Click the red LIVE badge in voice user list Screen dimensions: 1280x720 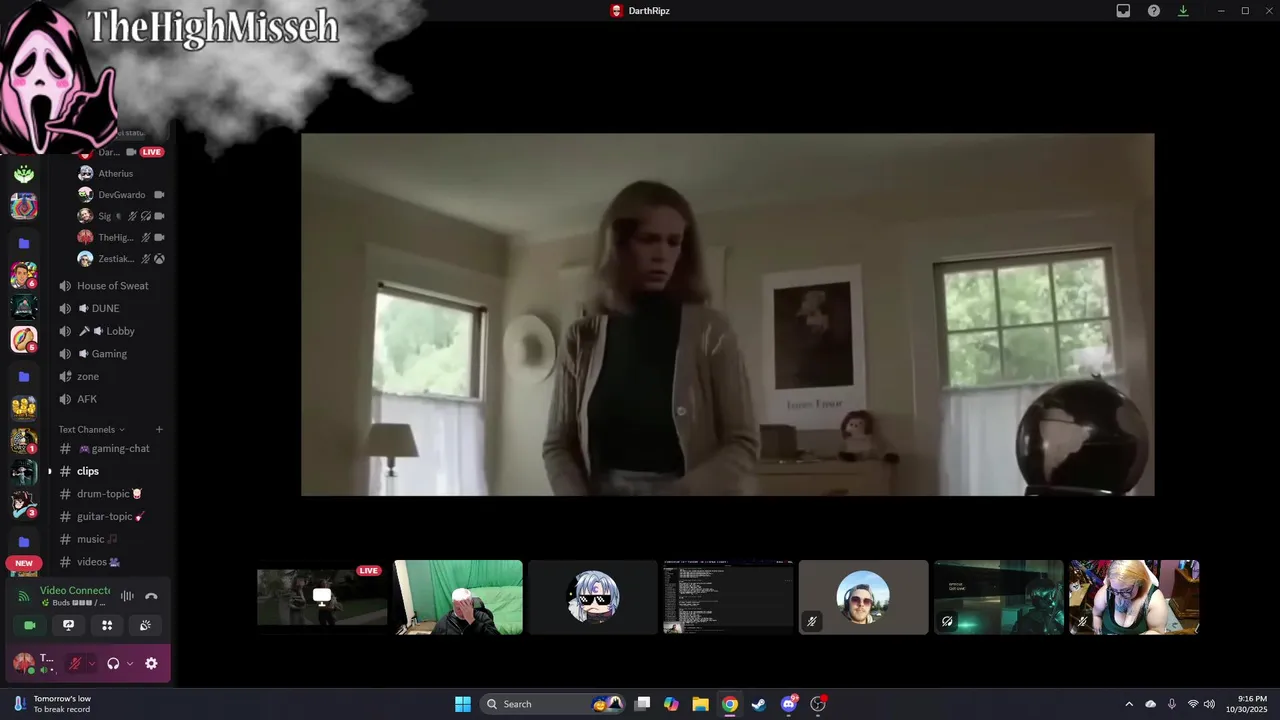point(151,152)
